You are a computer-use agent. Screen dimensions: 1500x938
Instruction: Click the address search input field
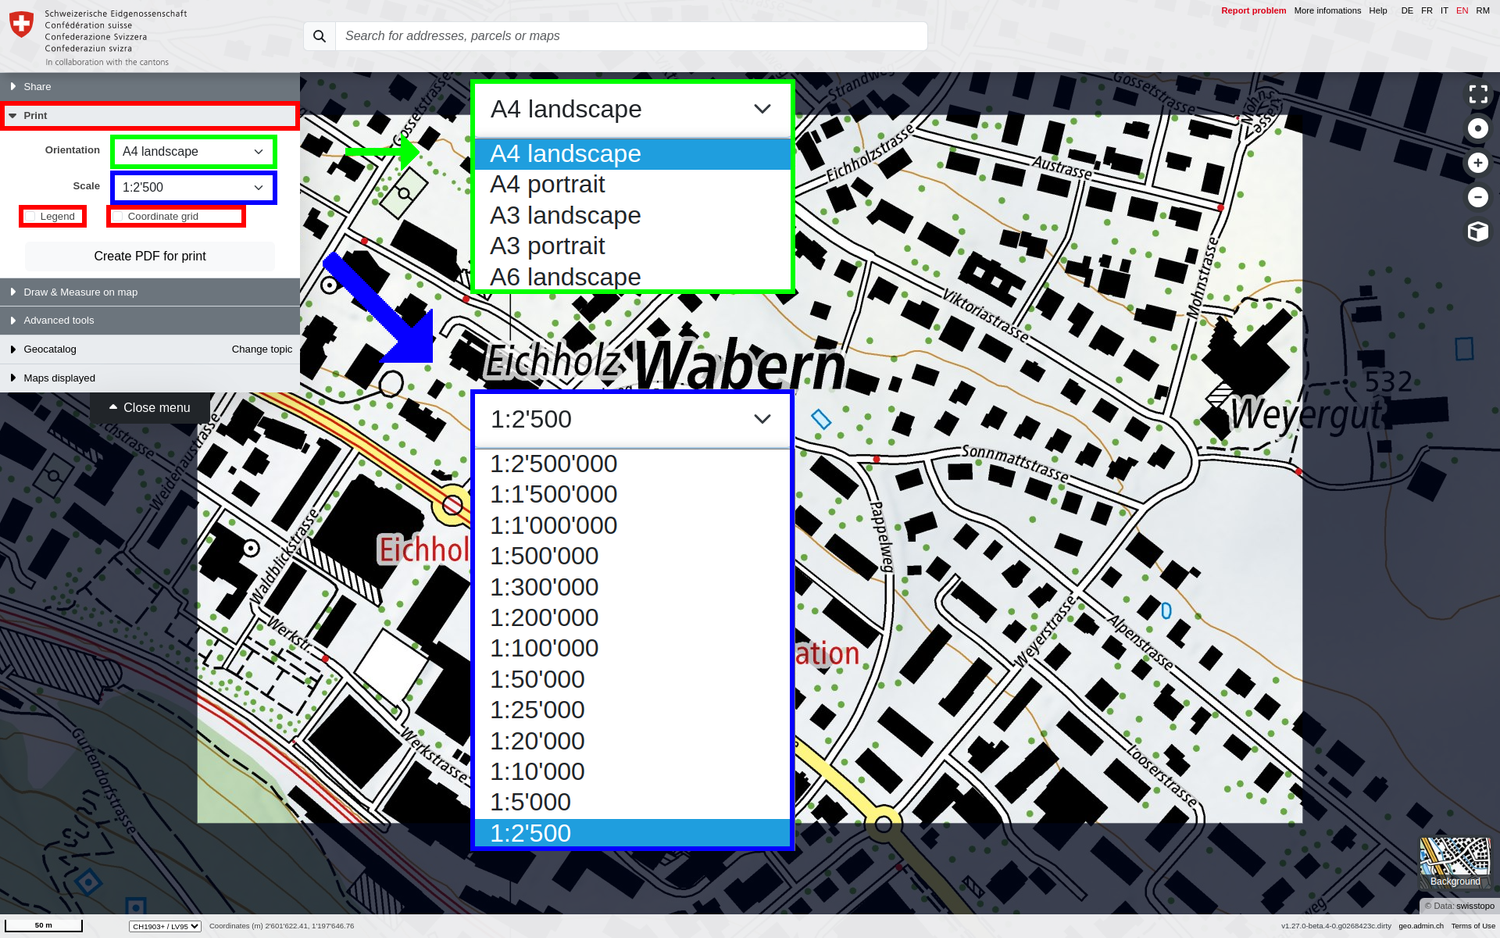[630, 36]
